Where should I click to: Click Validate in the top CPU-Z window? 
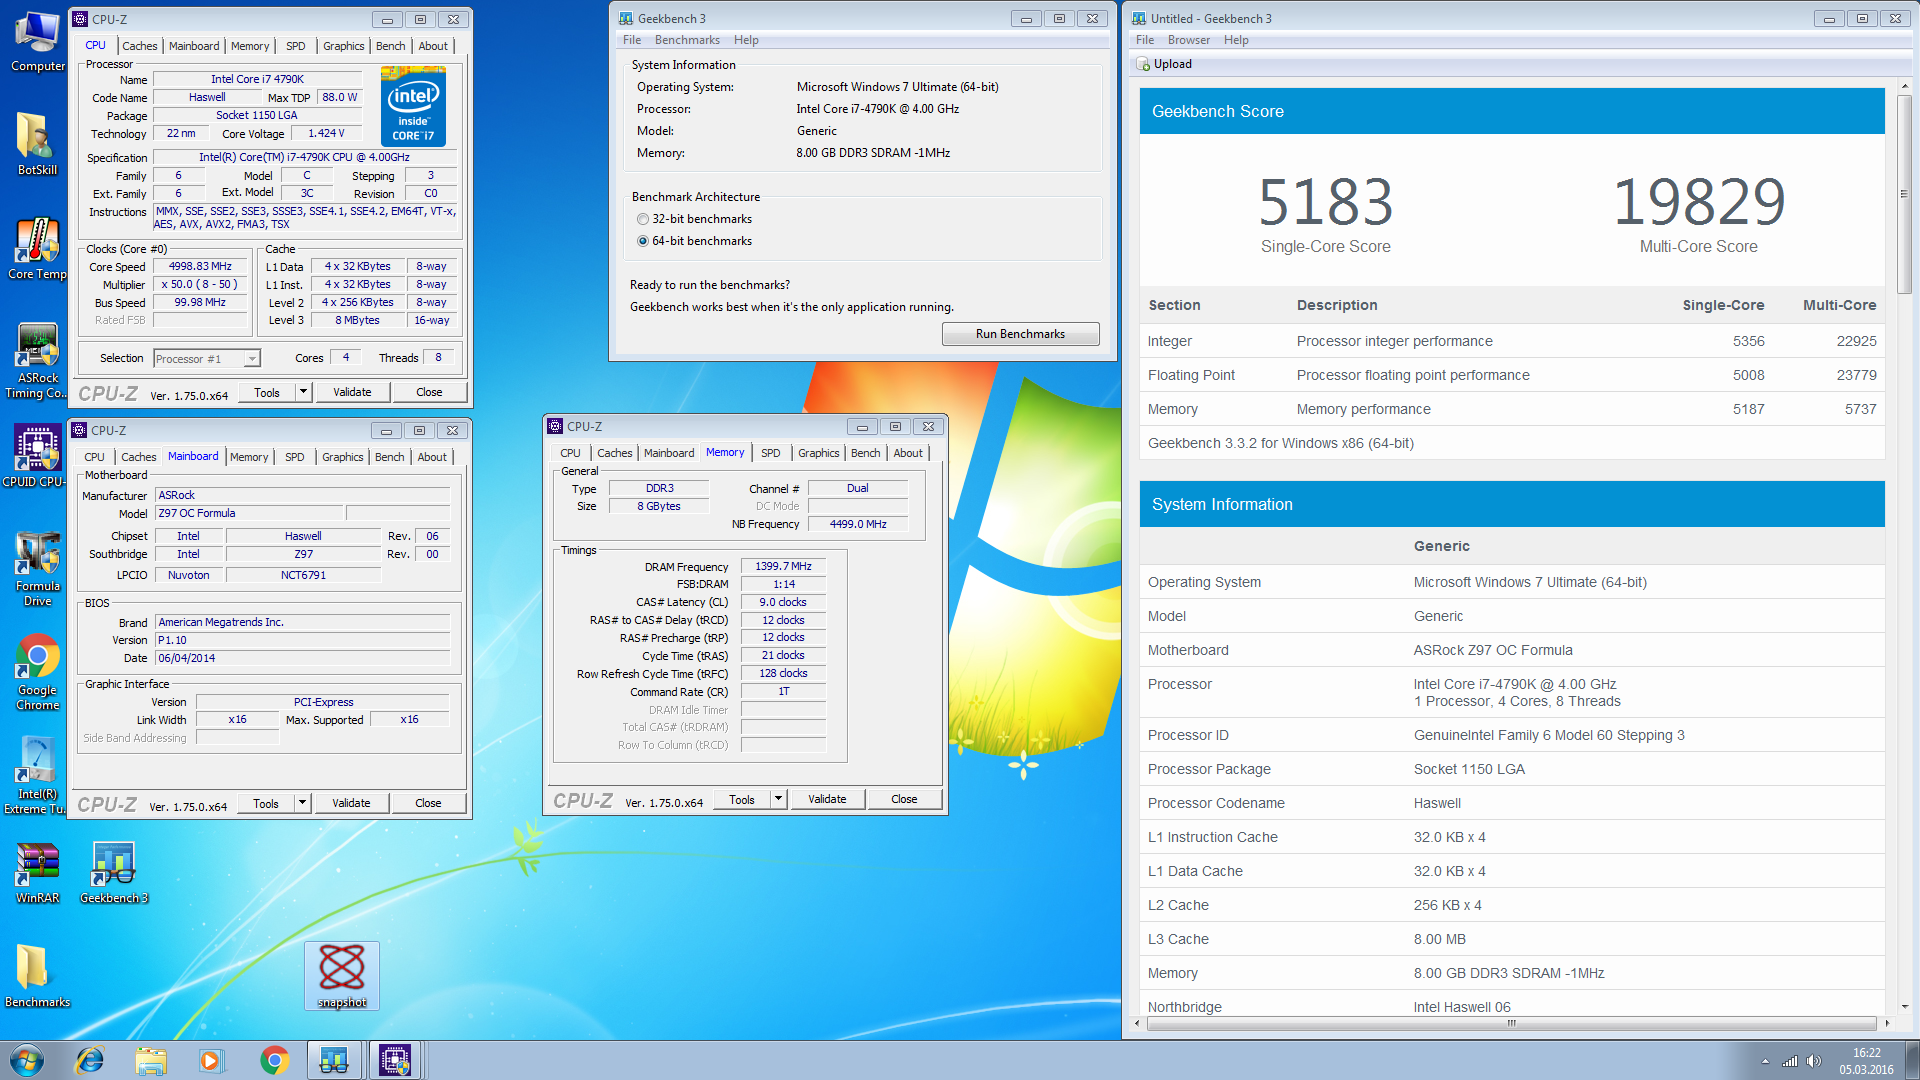click(352, 392)
